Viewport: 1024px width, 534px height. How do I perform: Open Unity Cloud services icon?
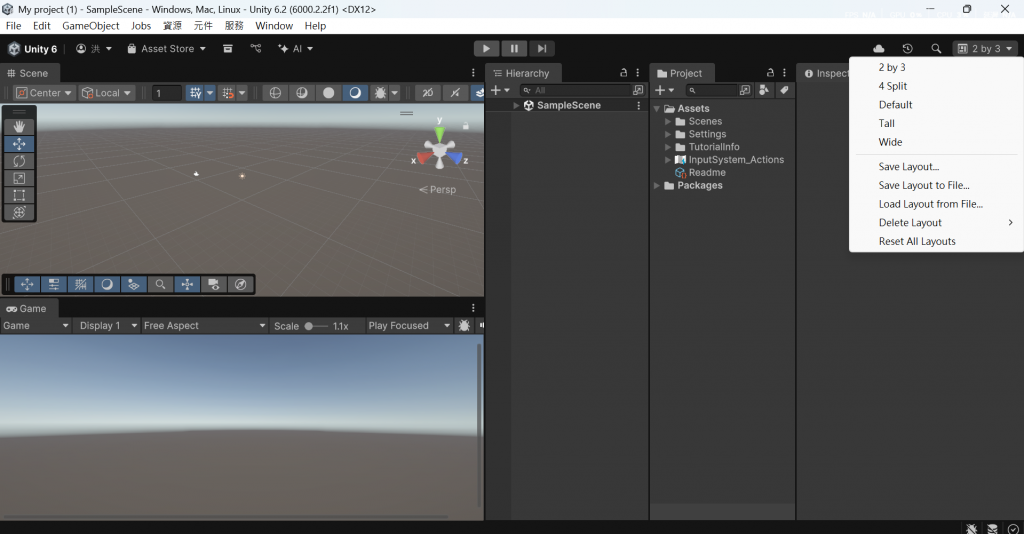pos(878,48)
